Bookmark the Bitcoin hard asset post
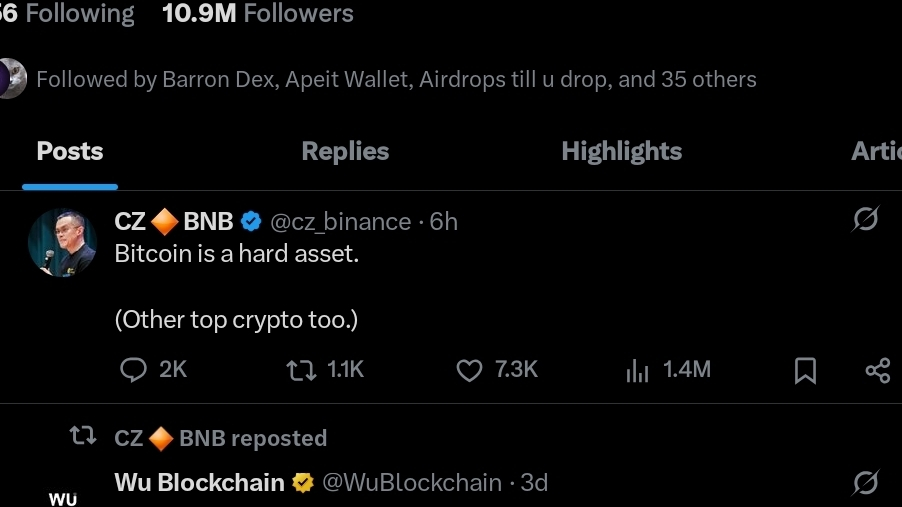 pyautogui.click(x=805, y=370)
